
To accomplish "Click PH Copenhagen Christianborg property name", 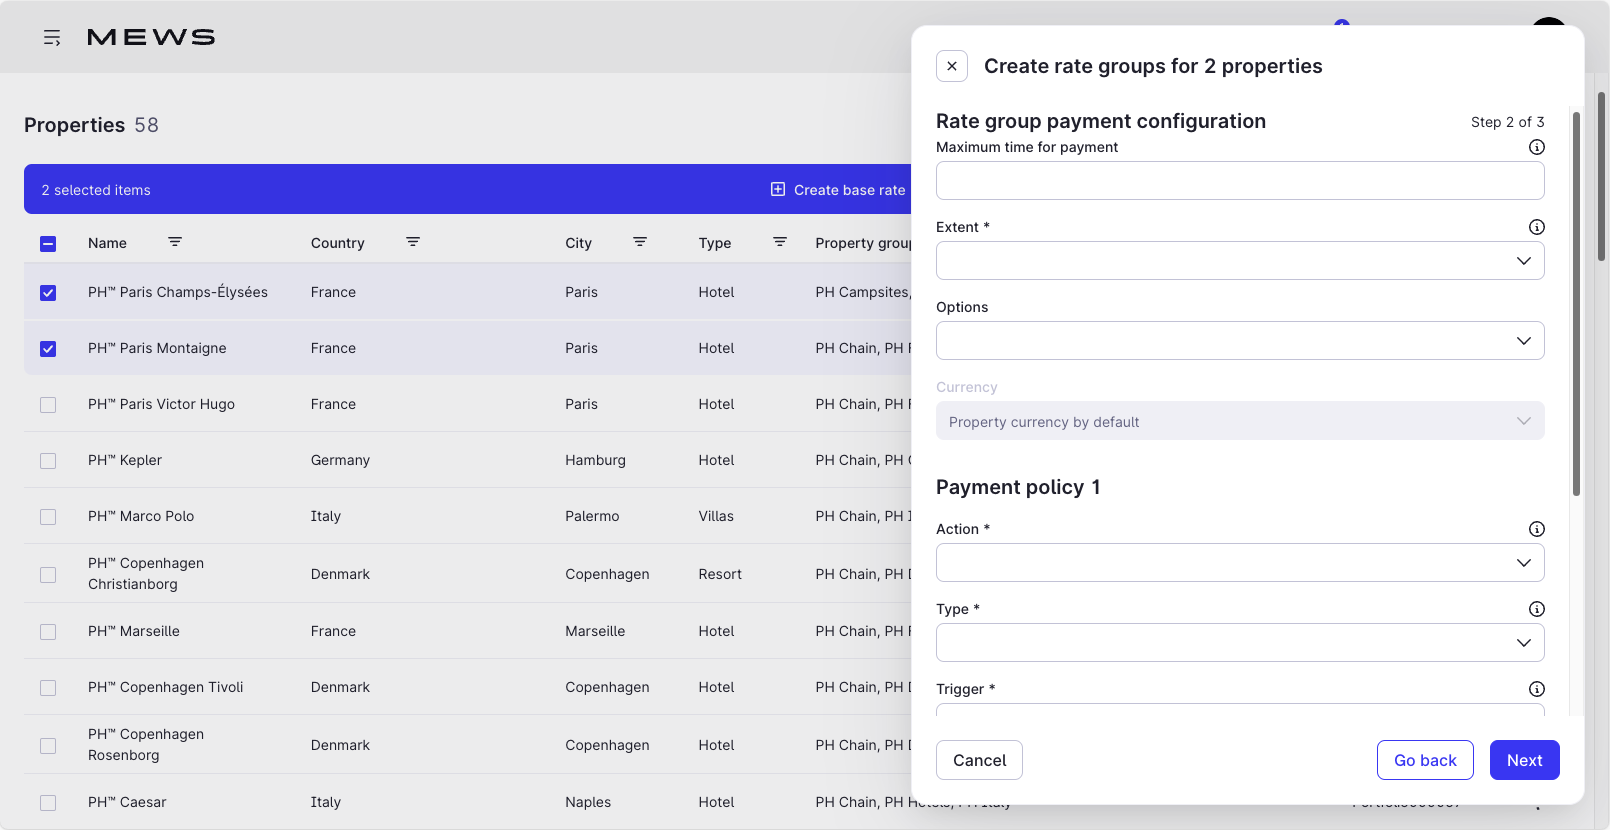I will [x=146, y=574].
